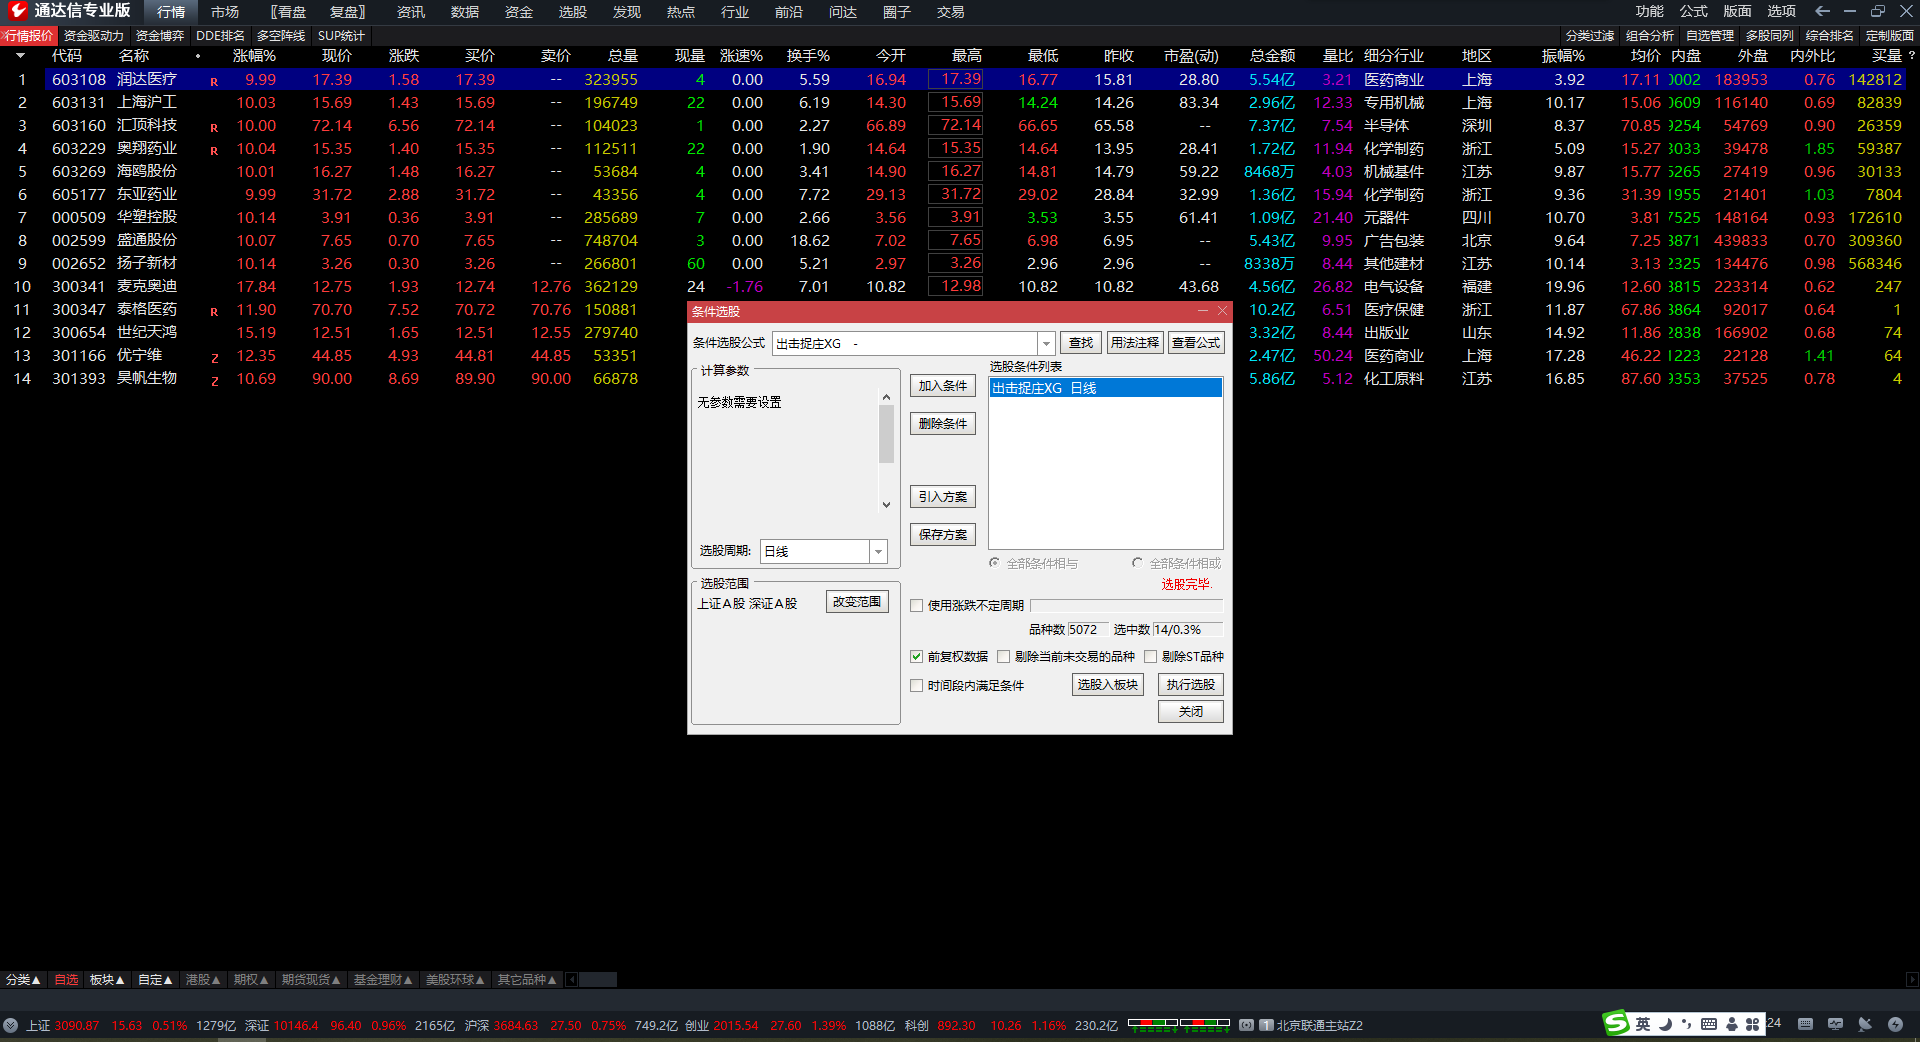The width and height of the screenshot is (1920, 1042).
Task: Minimize the 条件选股 dialog
Action: [x=1203, y=311]
